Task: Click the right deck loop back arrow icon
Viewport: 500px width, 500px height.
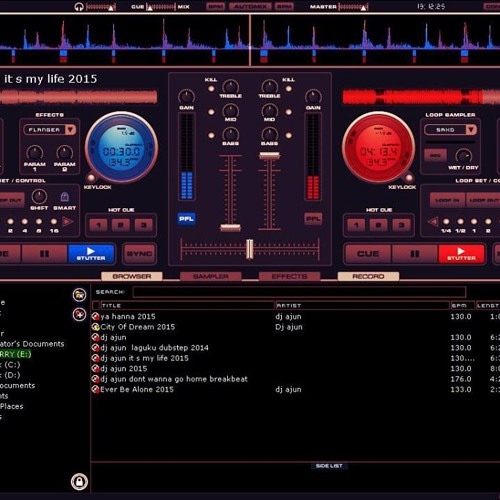Action: [433, 221]
